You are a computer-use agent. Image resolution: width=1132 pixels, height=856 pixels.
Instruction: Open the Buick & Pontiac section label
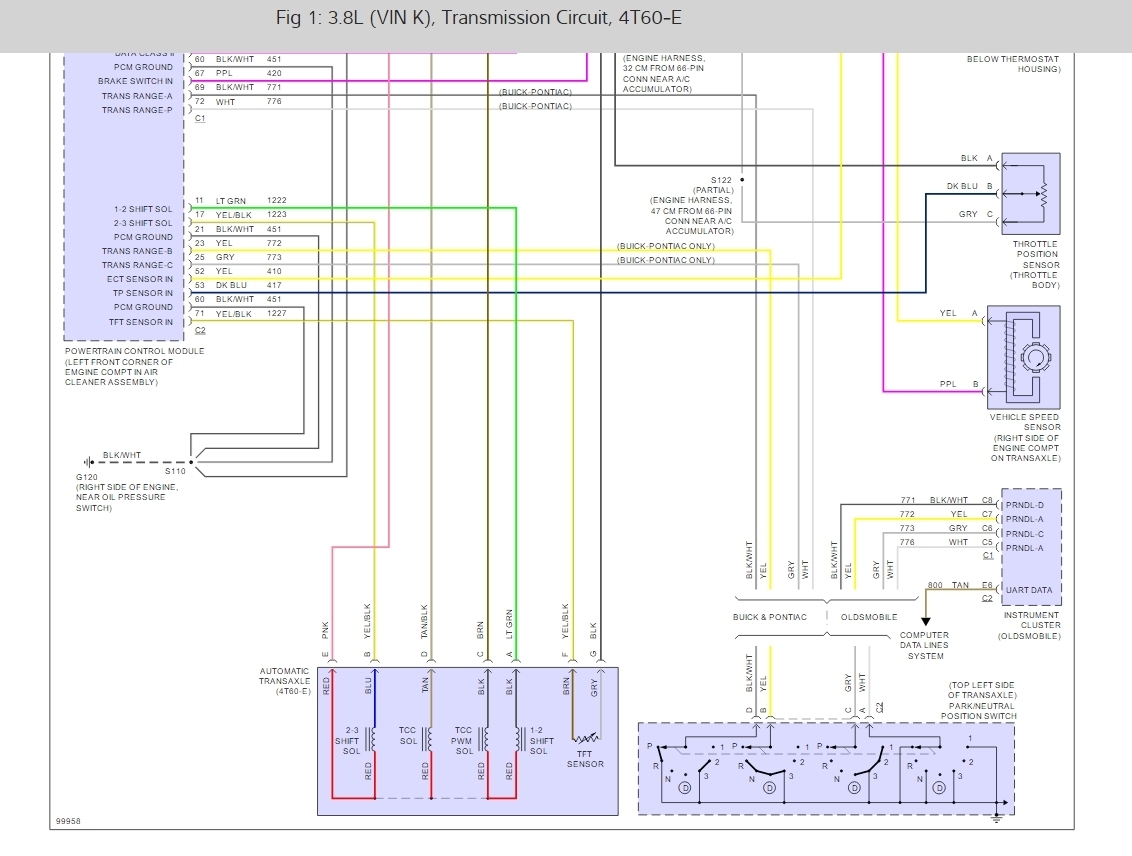772,617
